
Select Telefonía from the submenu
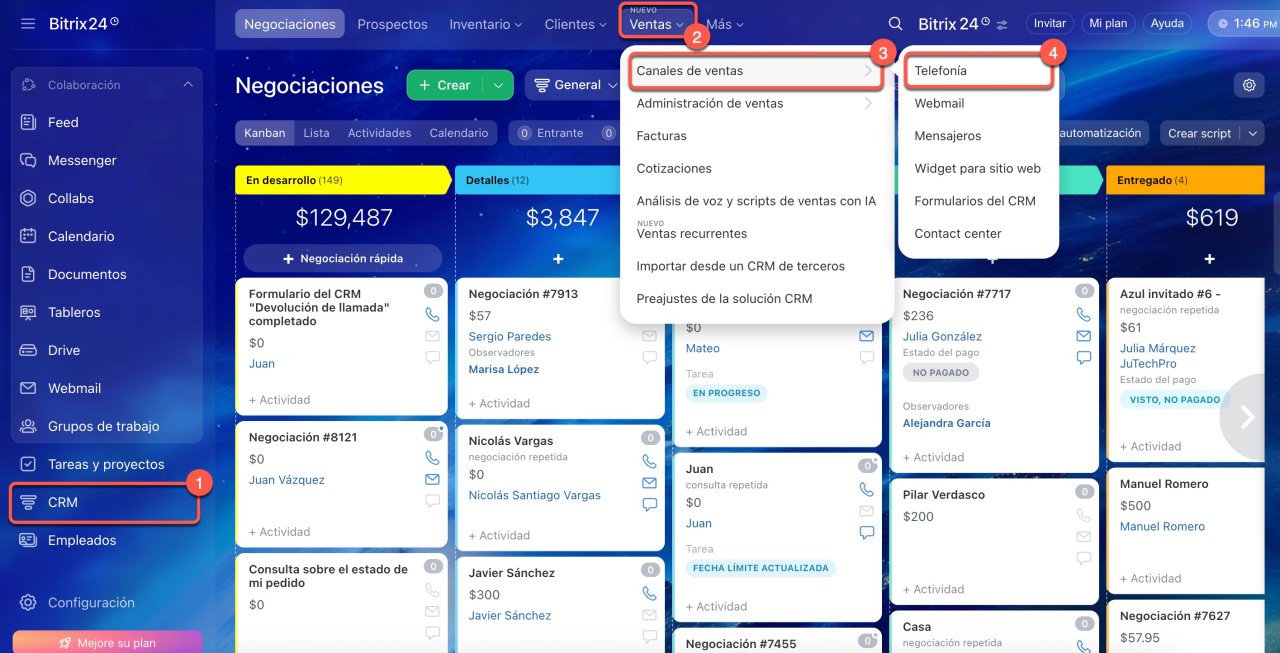[x=978, y=71]
